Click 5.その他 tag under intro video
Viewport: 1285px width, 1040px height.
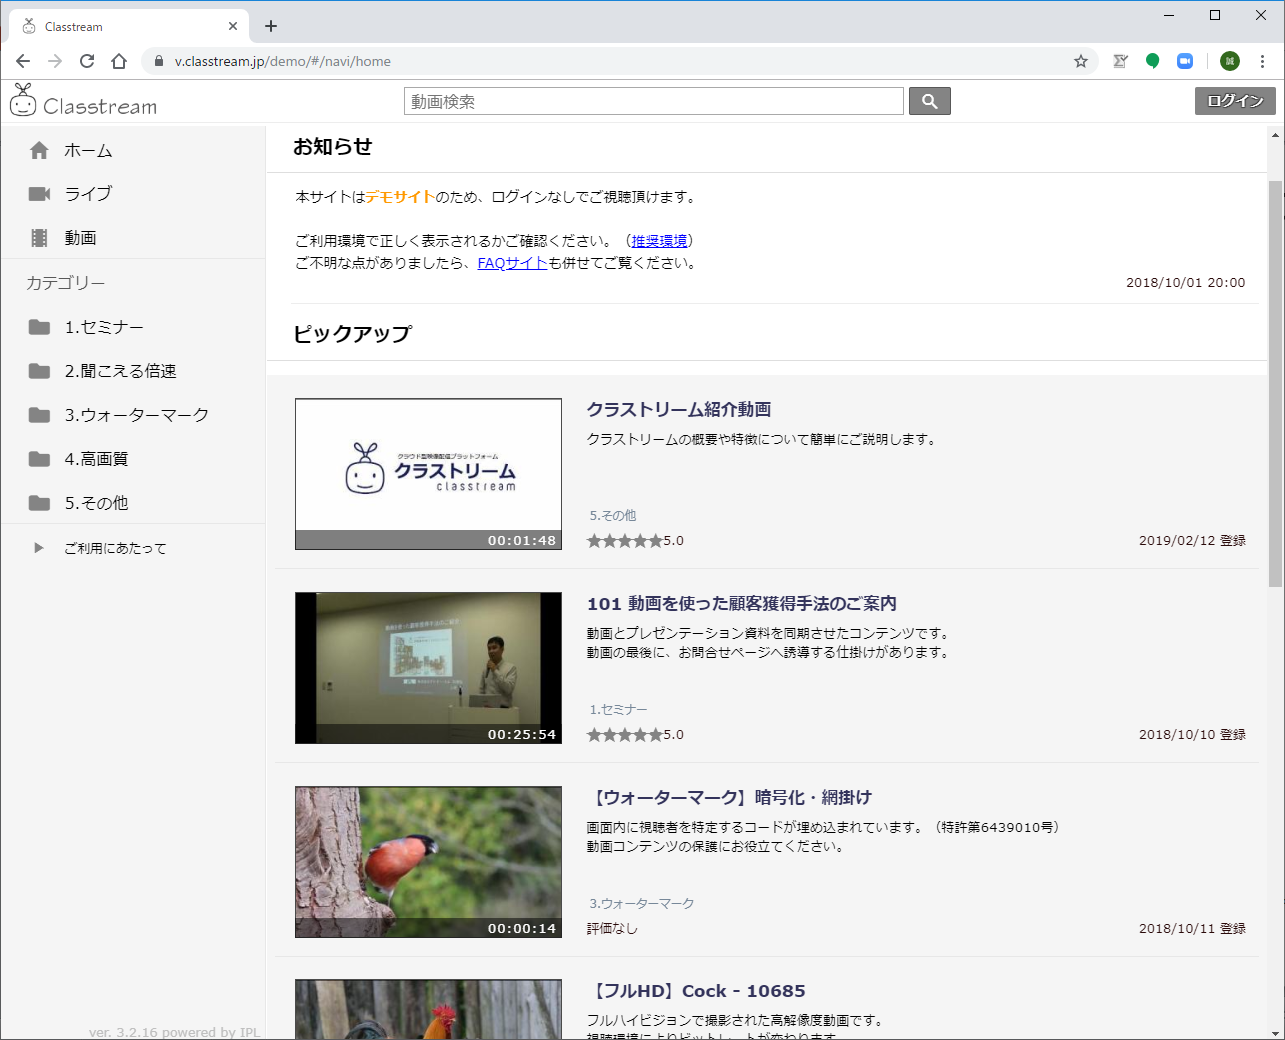[612, 516]
